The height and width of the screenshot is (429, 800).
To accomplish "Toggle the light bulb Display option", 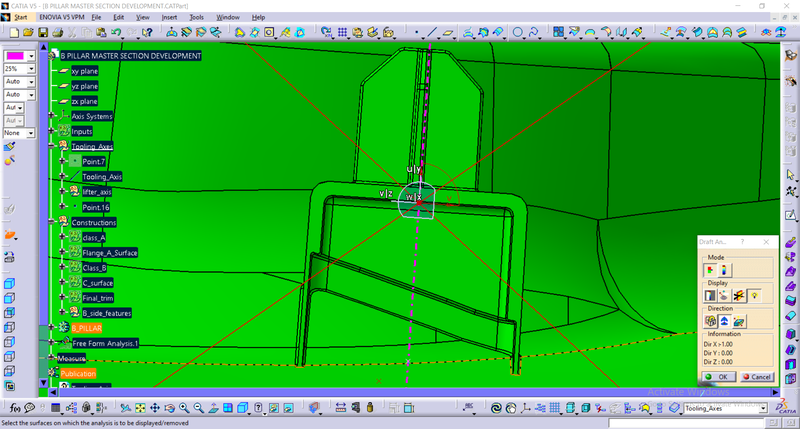I will coord(752,296).
